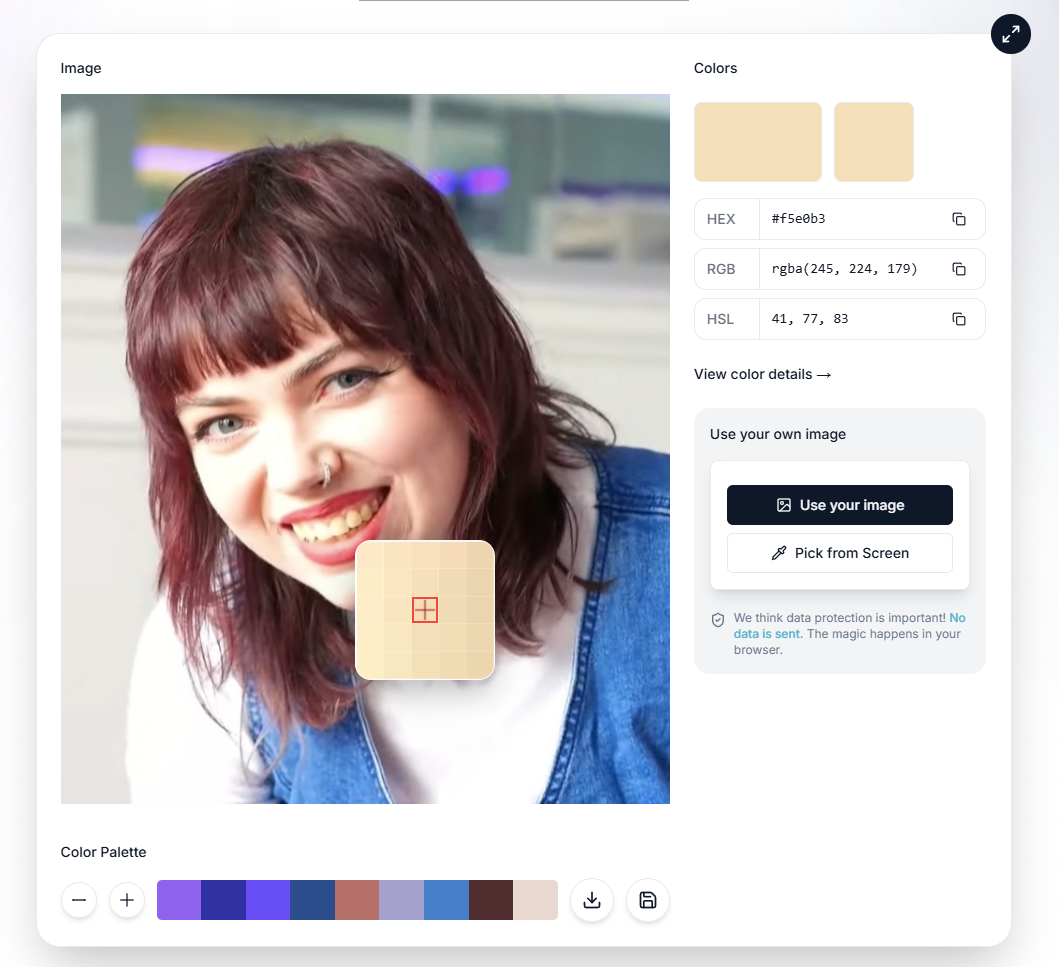The height and width of the screenshot is (967, 1059).
Task: Copy the RGB color value
Action: tap(958, 269)
